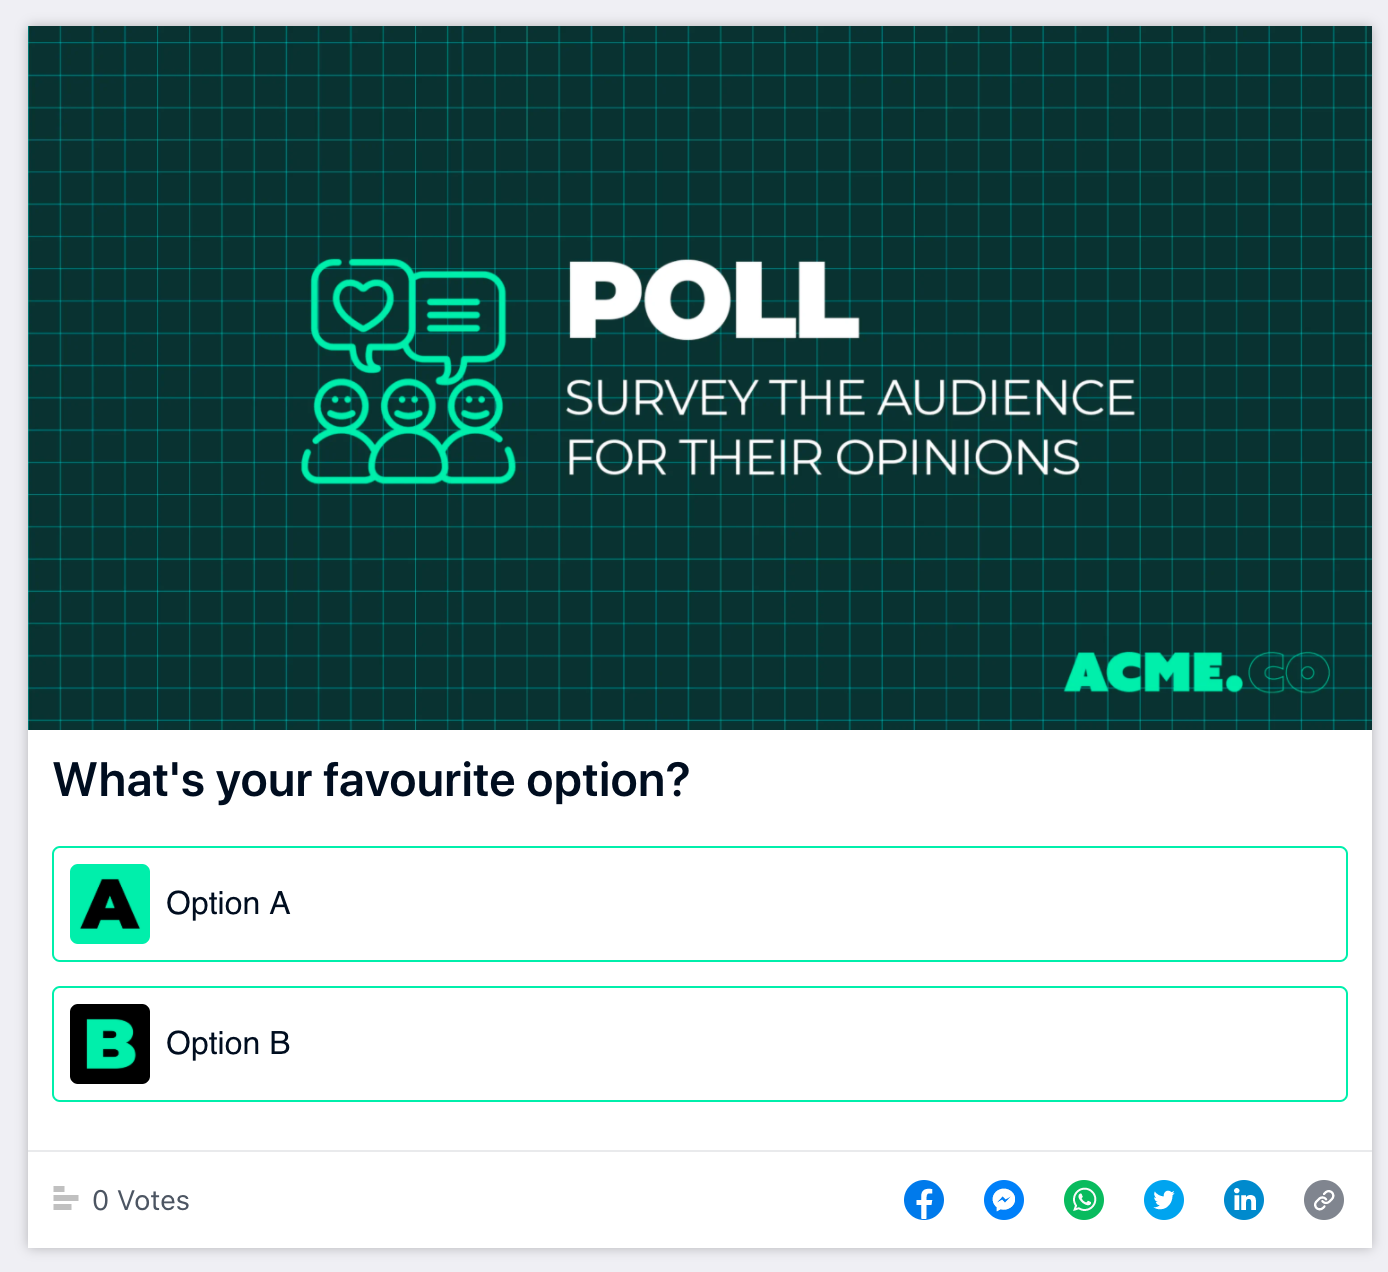View the 0 Votes count
This screenshot has height=1272, width=1388.
click(141, 1200)
